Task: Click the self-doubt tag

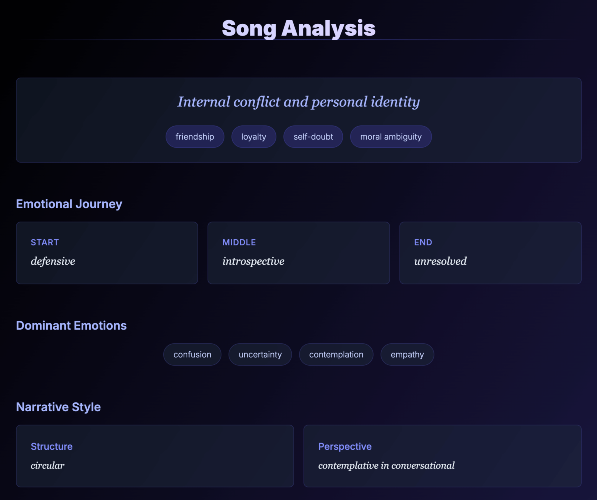Action: [x=313, y=137]
